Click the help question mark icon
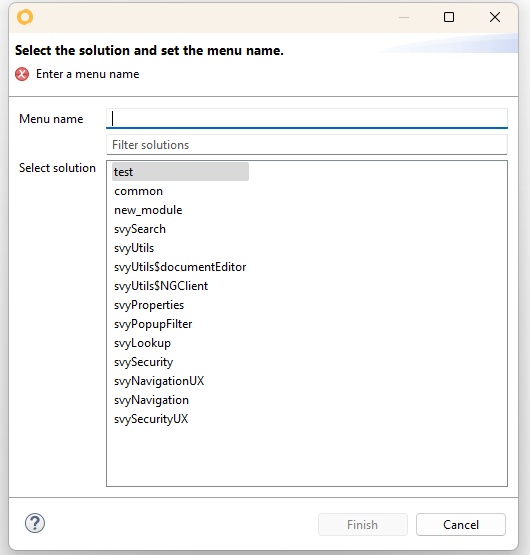Viewport: 530px width, 555px height. pos(35,523)
